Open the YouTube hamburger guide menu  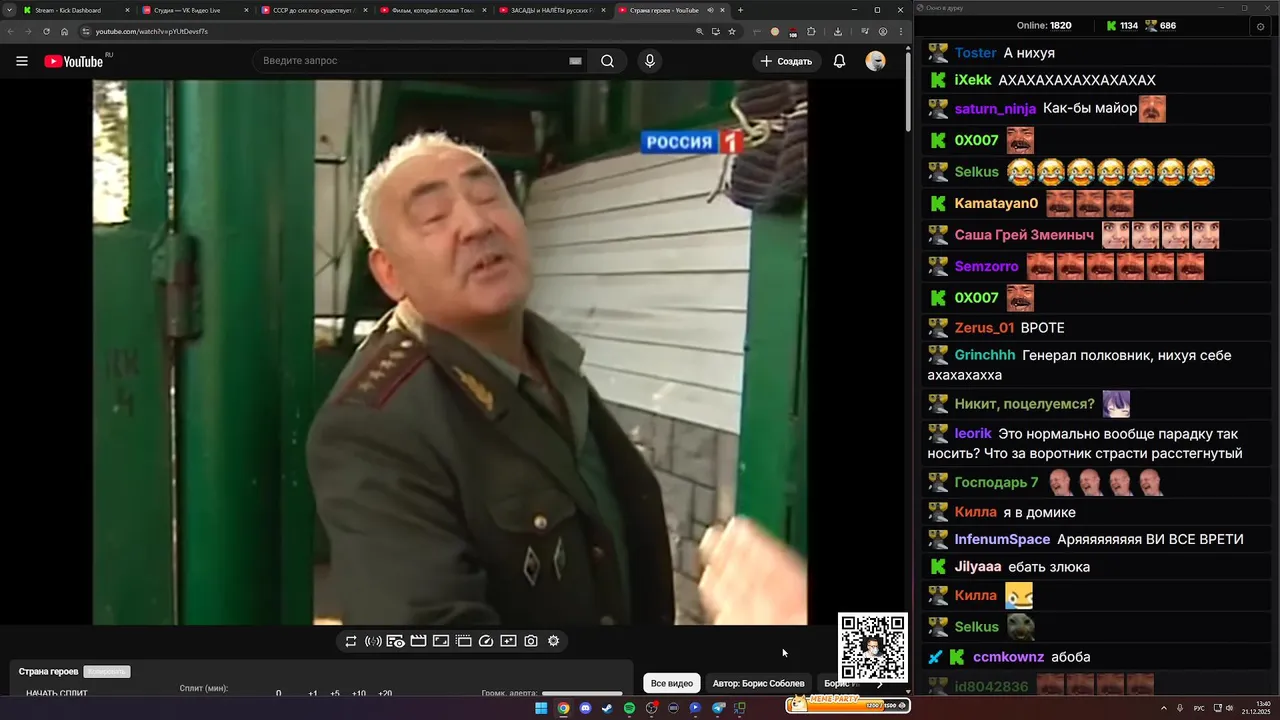[x=22, y=61]
